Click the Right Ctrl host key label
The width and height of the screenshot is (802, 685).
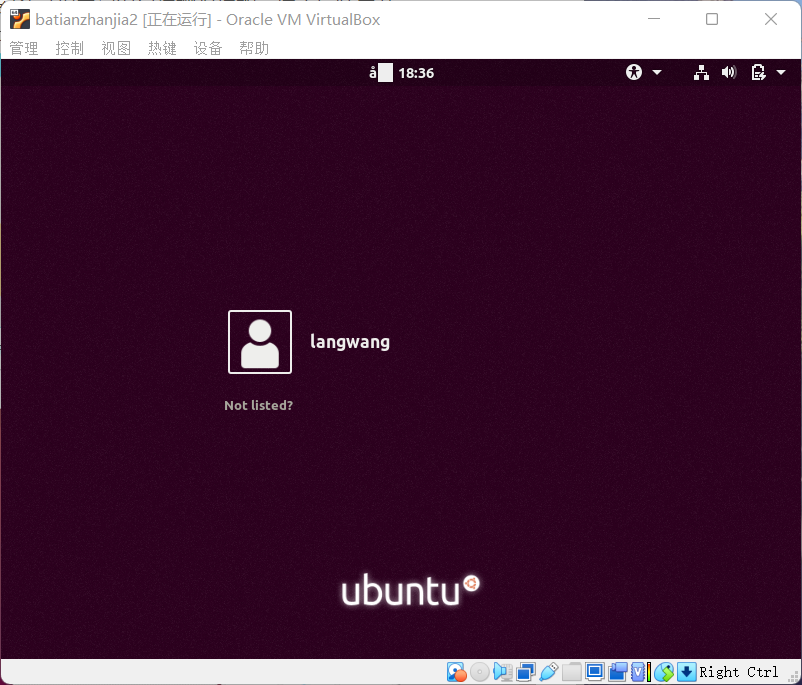click(739, 672)
